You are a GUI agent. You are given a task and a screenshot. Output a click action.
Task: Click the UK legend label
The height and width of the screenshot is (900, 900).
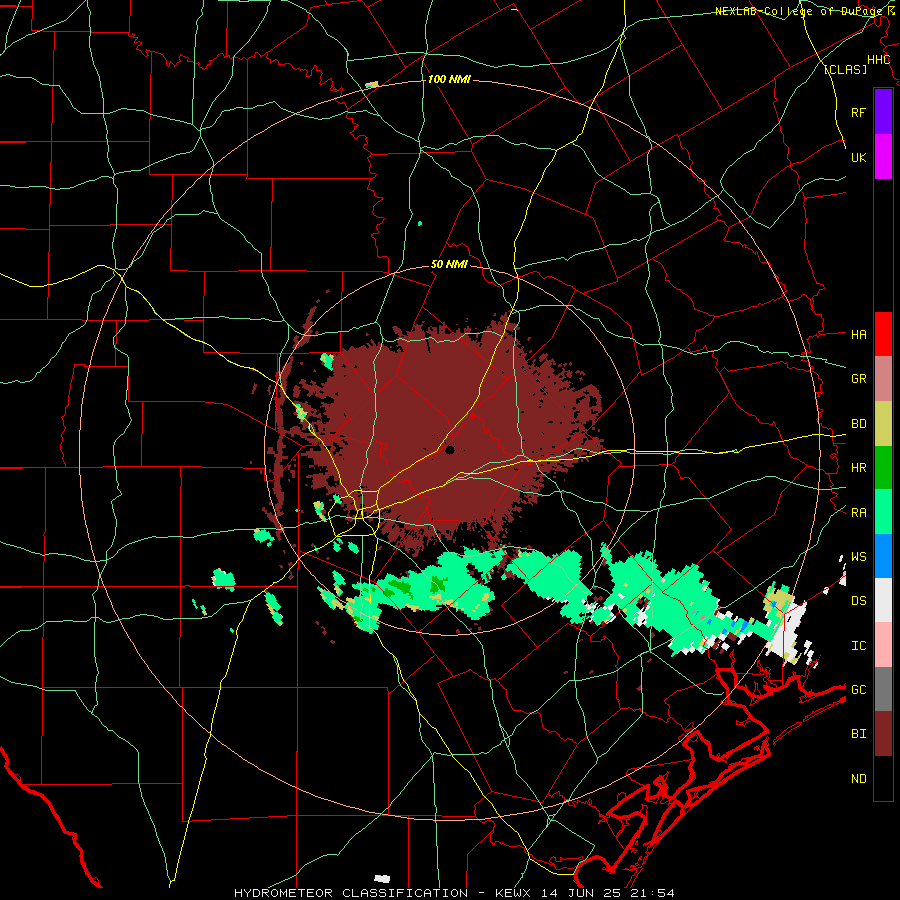click(x=858, y=157)
